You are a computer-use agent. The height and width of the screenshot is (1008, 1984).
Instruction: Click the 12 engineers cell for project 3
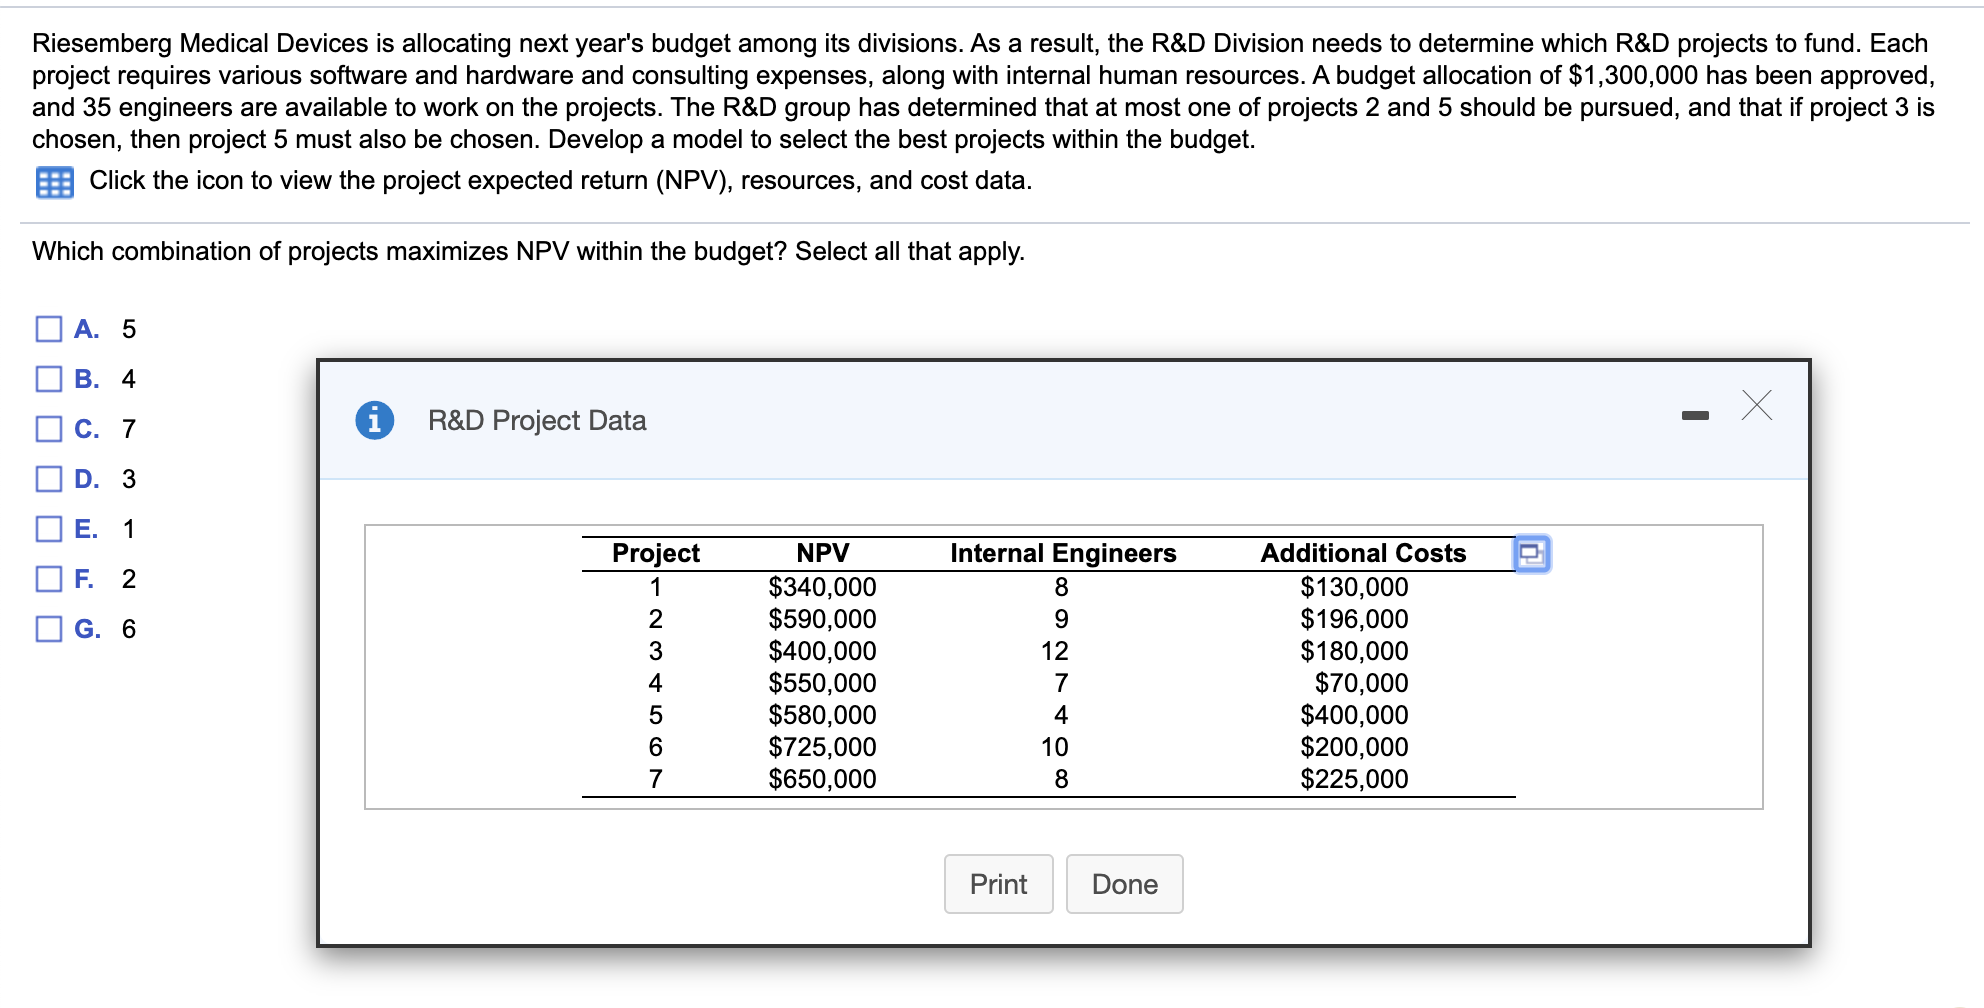[x=1055, y=651]
